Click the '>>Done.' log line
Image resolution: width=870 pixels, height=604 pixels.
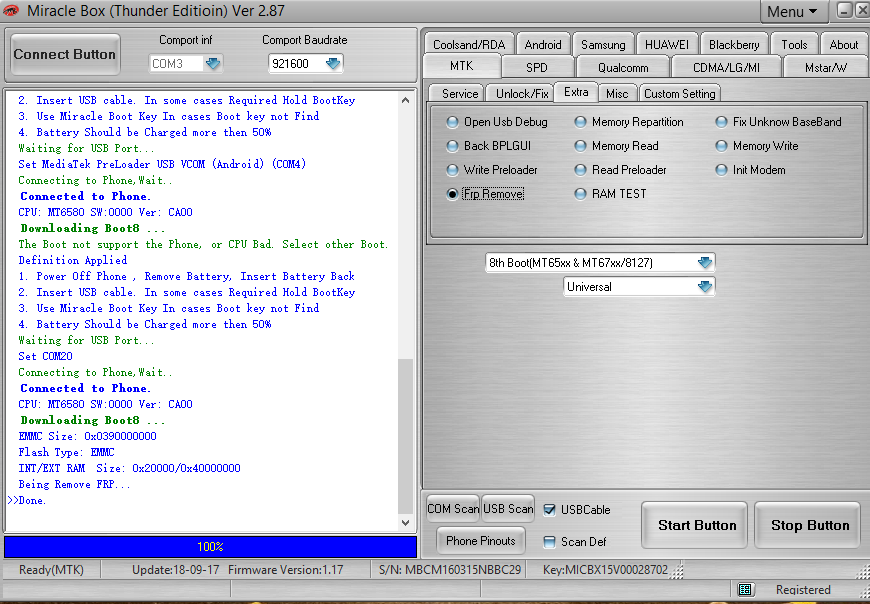click(27, 500)
